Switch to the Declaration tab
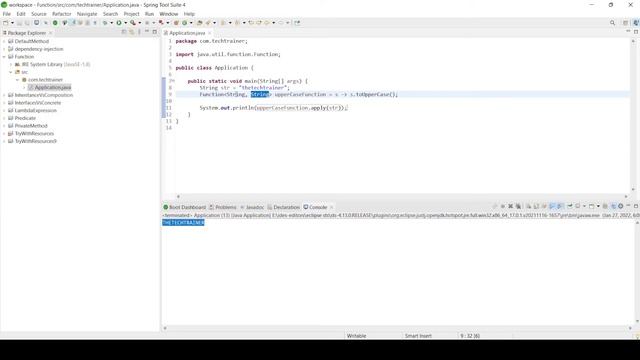This screenshot has width=640, height=360. coord(284,207)
